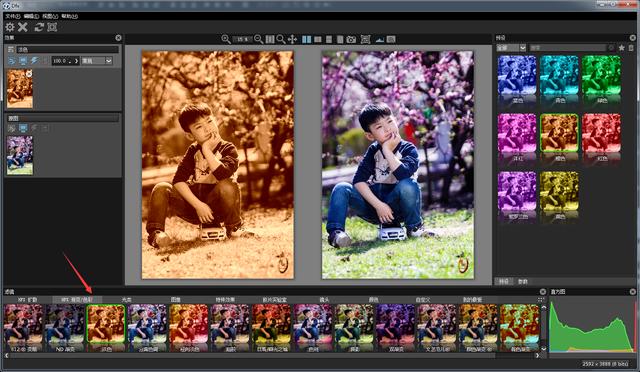Click the filter strip expand grid icon
This screenshot has height=372, width=640.
tap(541, 300)
